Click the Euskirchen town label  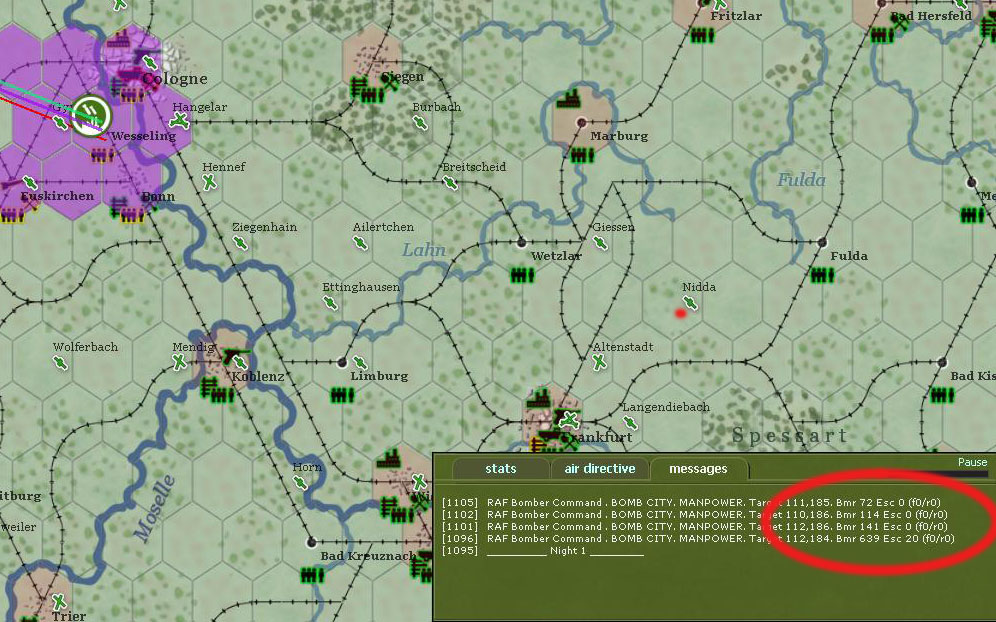(57, 196)
